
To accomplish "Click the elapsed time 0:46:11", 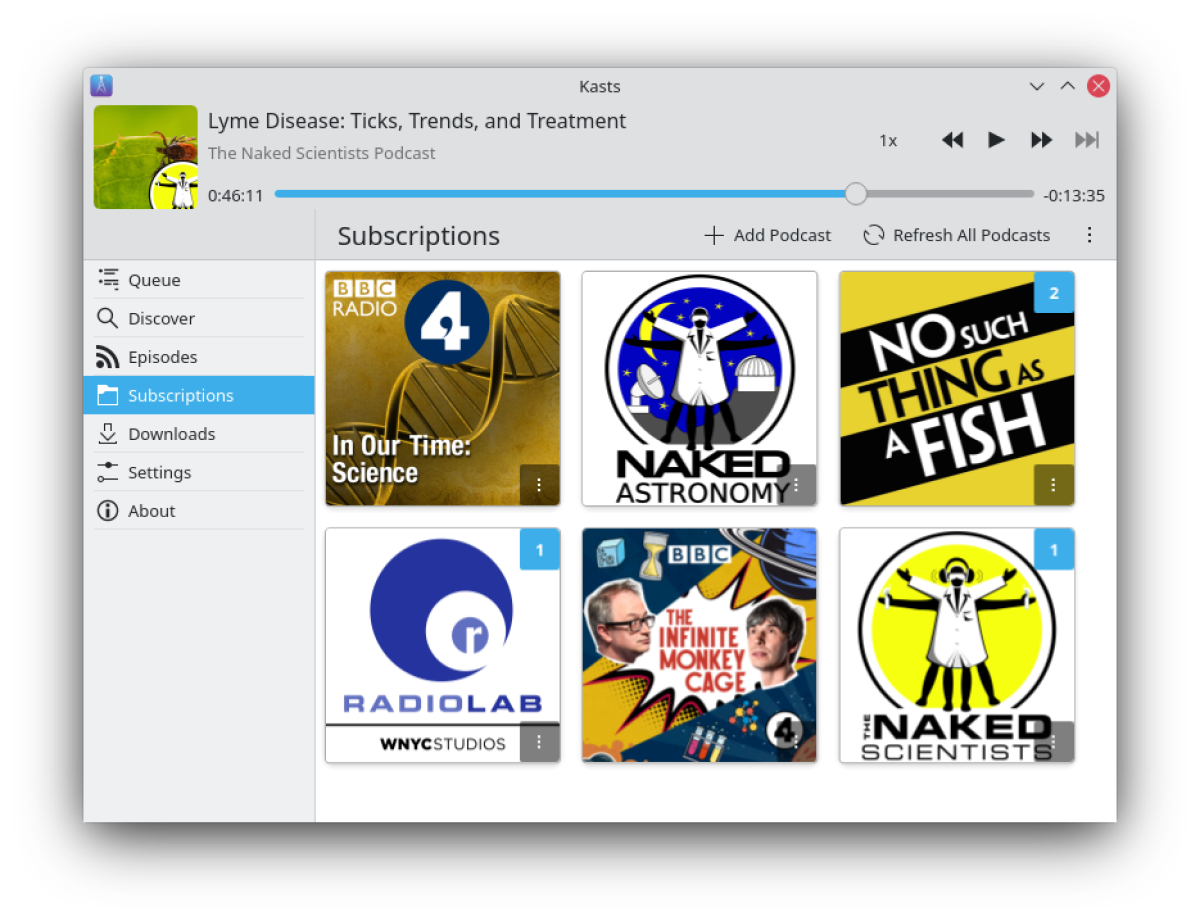I will (236, 195).
